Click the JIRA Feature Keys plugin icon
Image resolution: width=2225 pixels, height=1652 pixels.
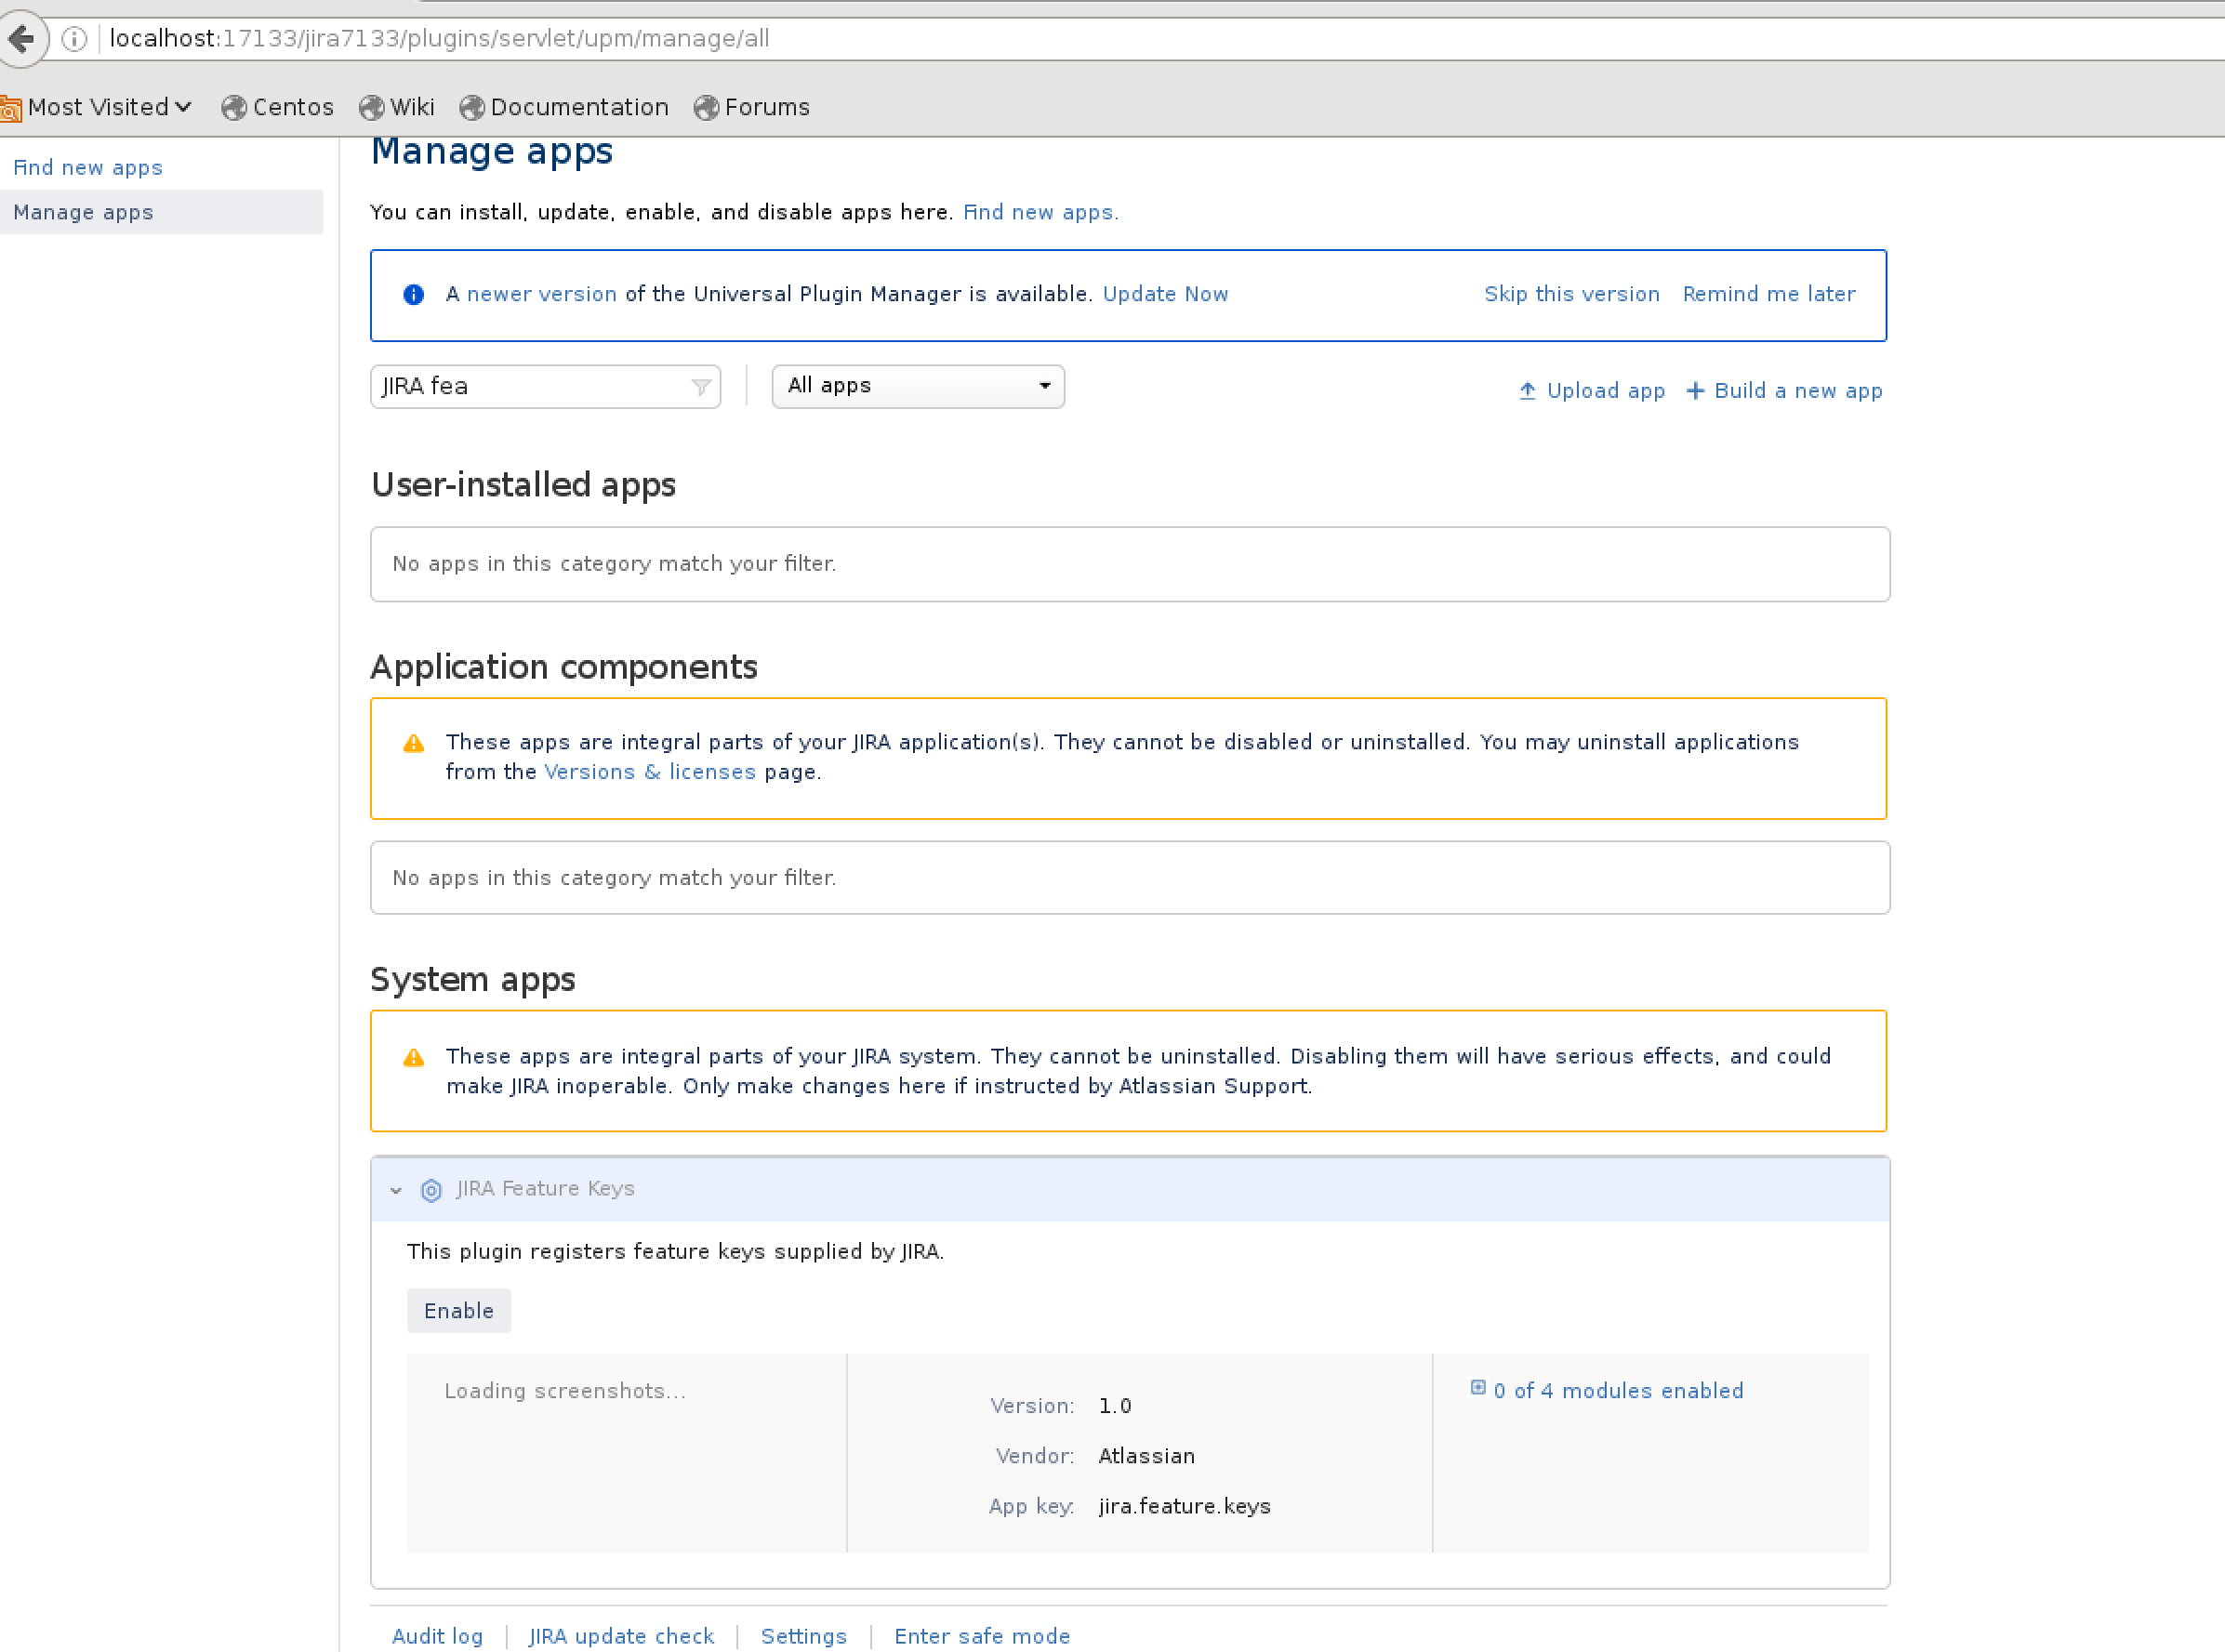pos(431,1190)
